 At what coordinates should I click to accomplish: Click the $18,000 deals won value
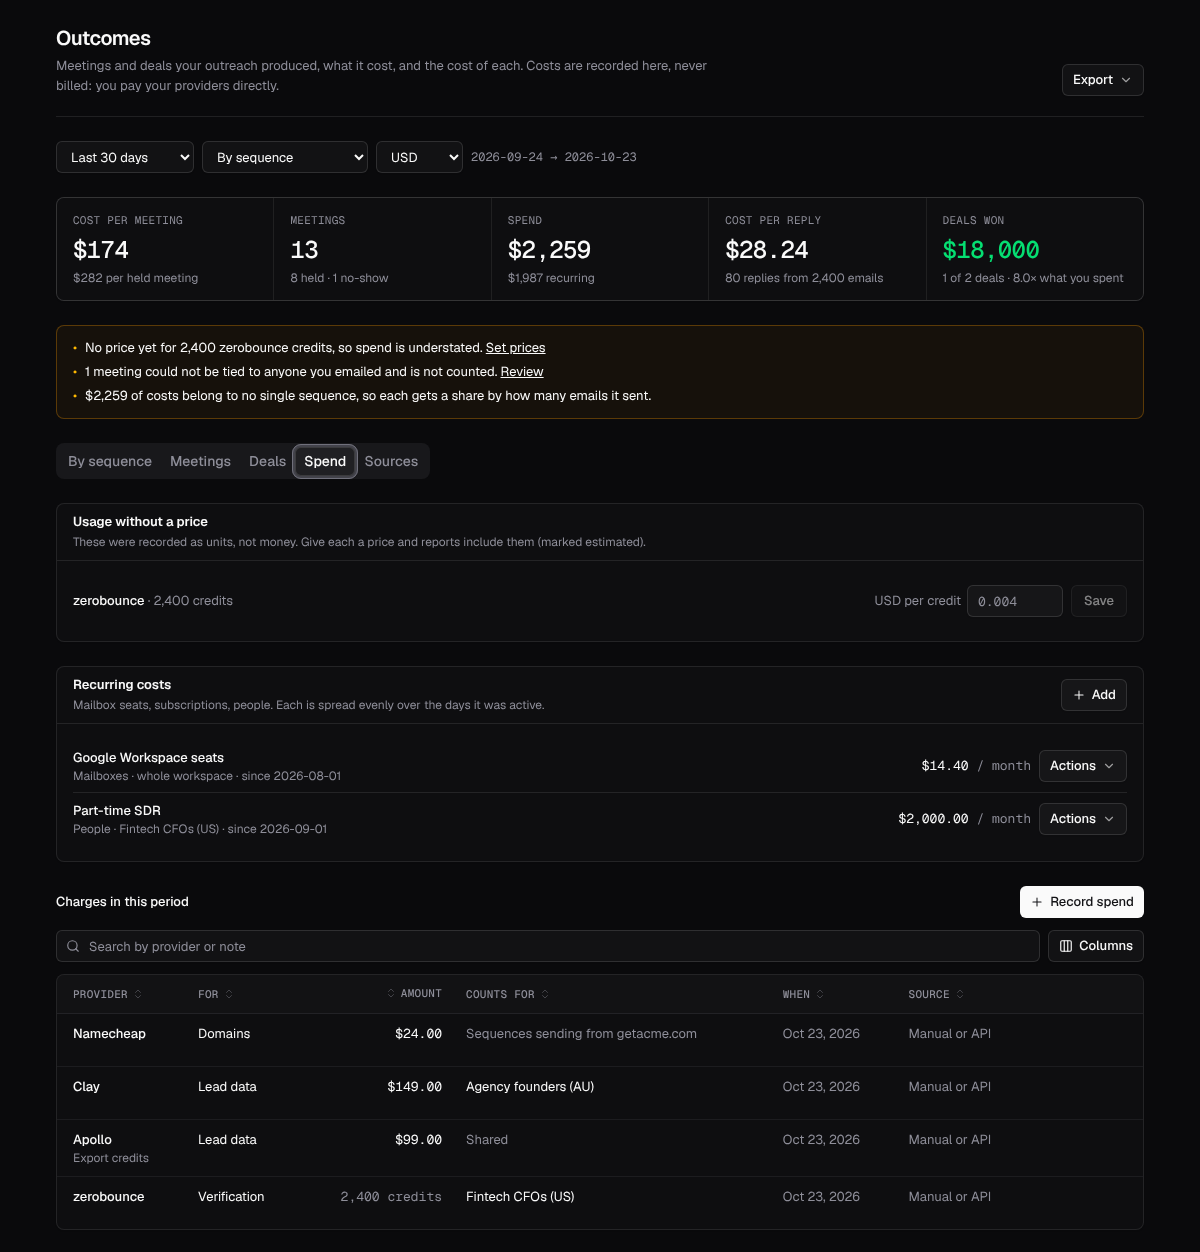coord(991,250)
